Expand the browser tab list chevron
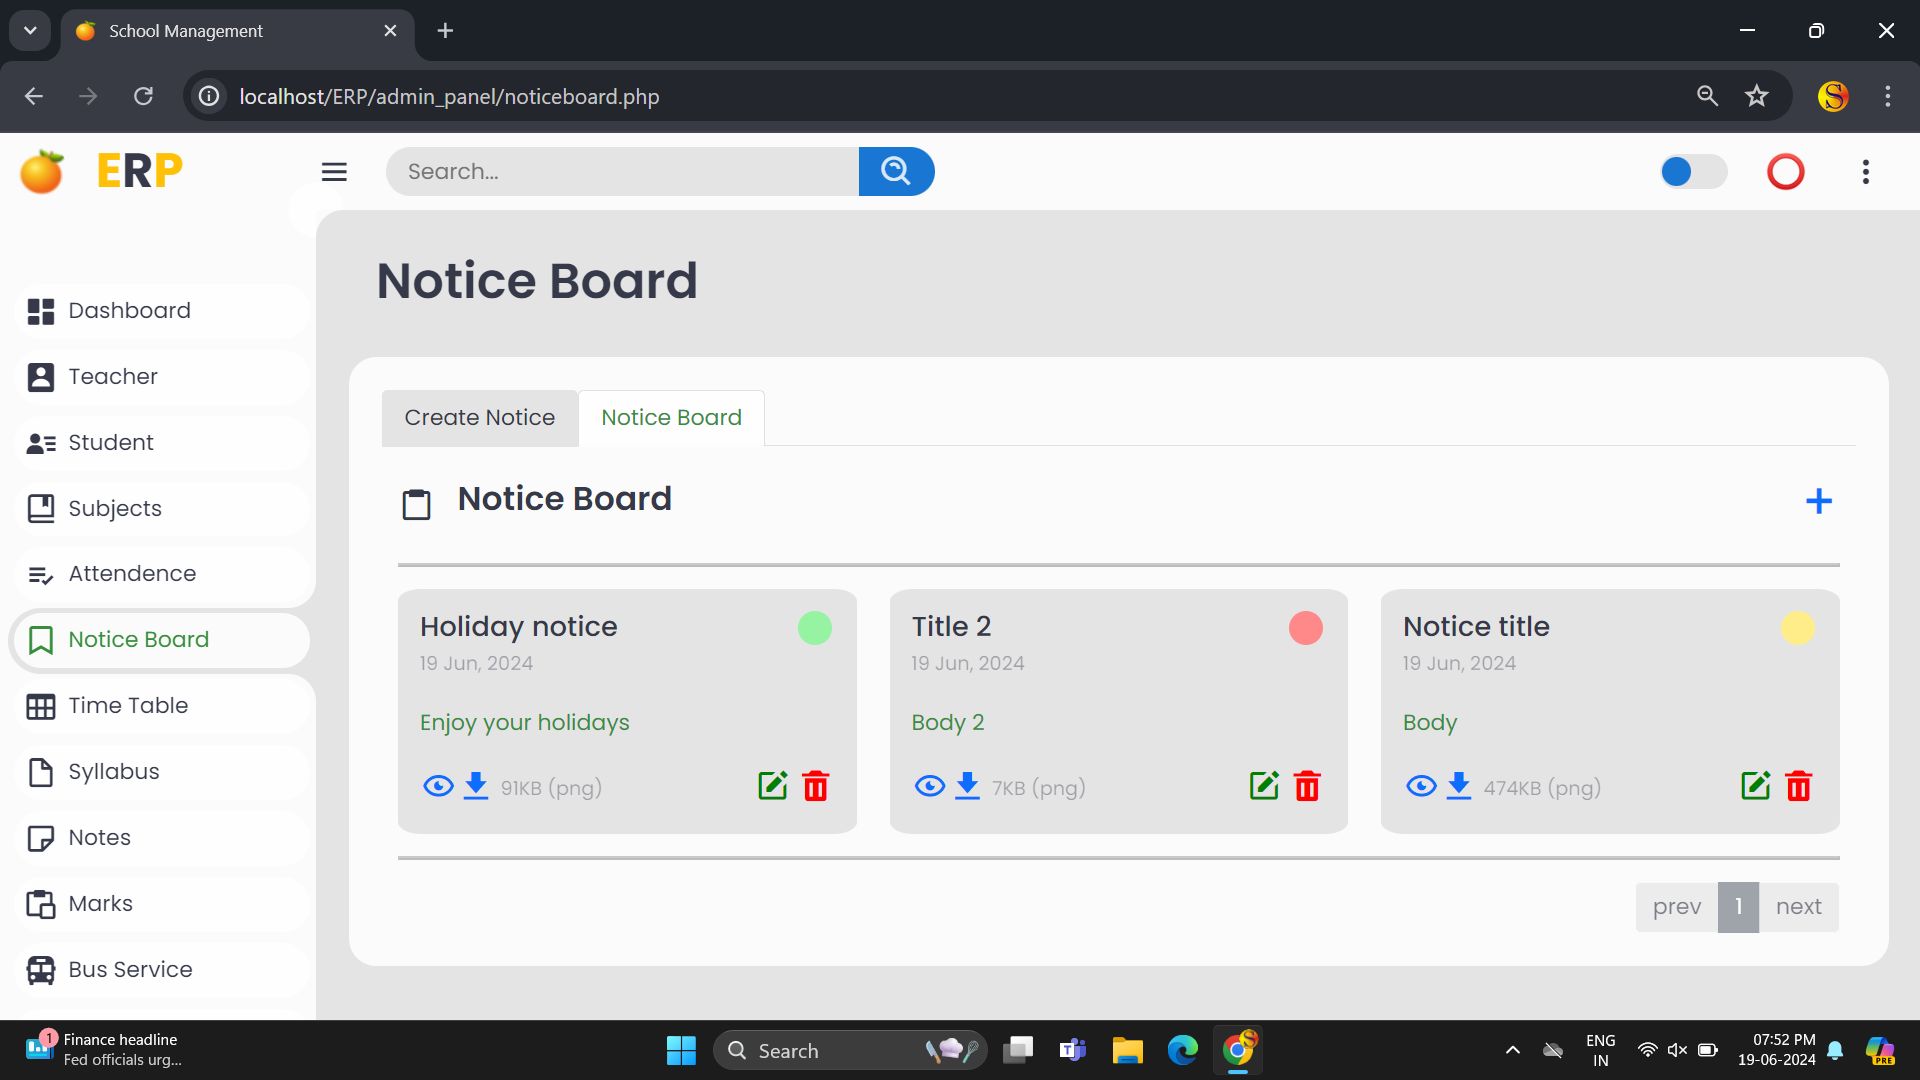Viewport: 1920px width, 1080px height. (x=30, y=30)
